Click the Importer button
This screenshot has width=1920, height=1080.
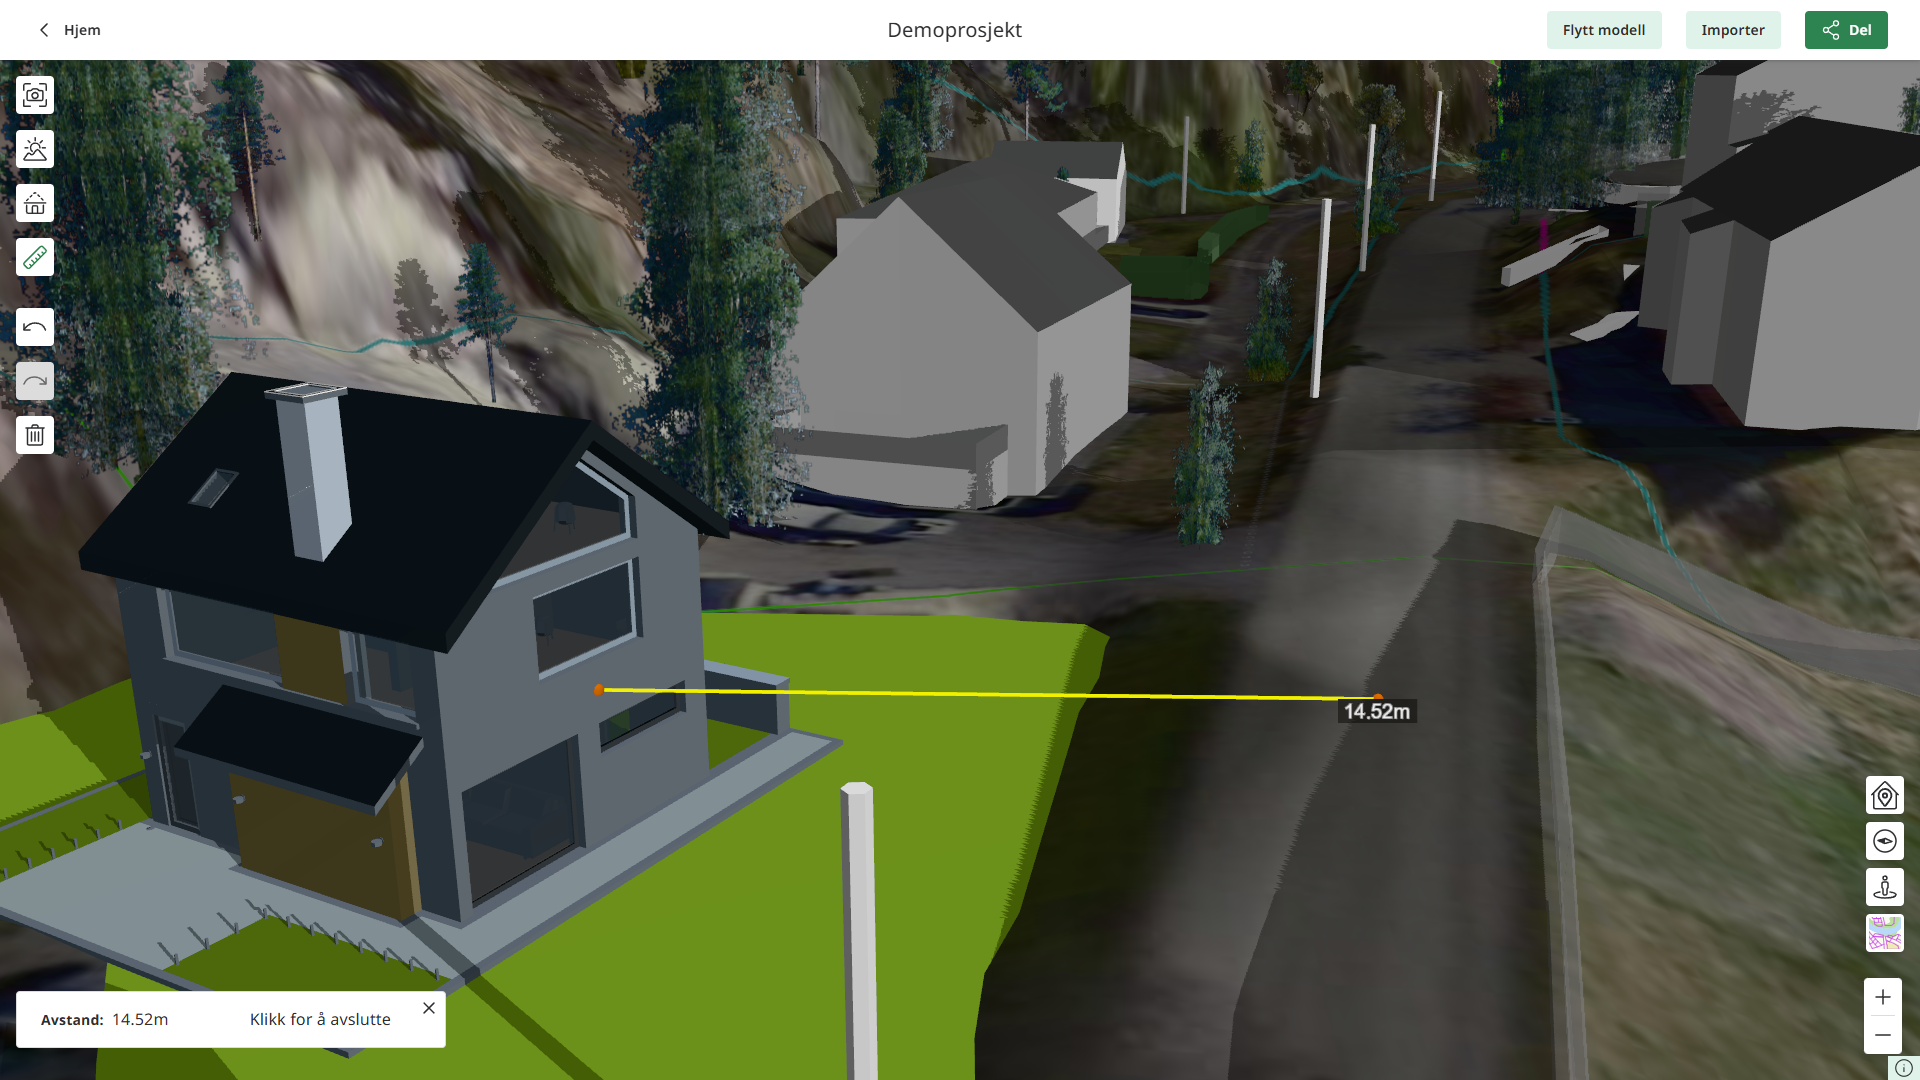(x=1732, y=30)
